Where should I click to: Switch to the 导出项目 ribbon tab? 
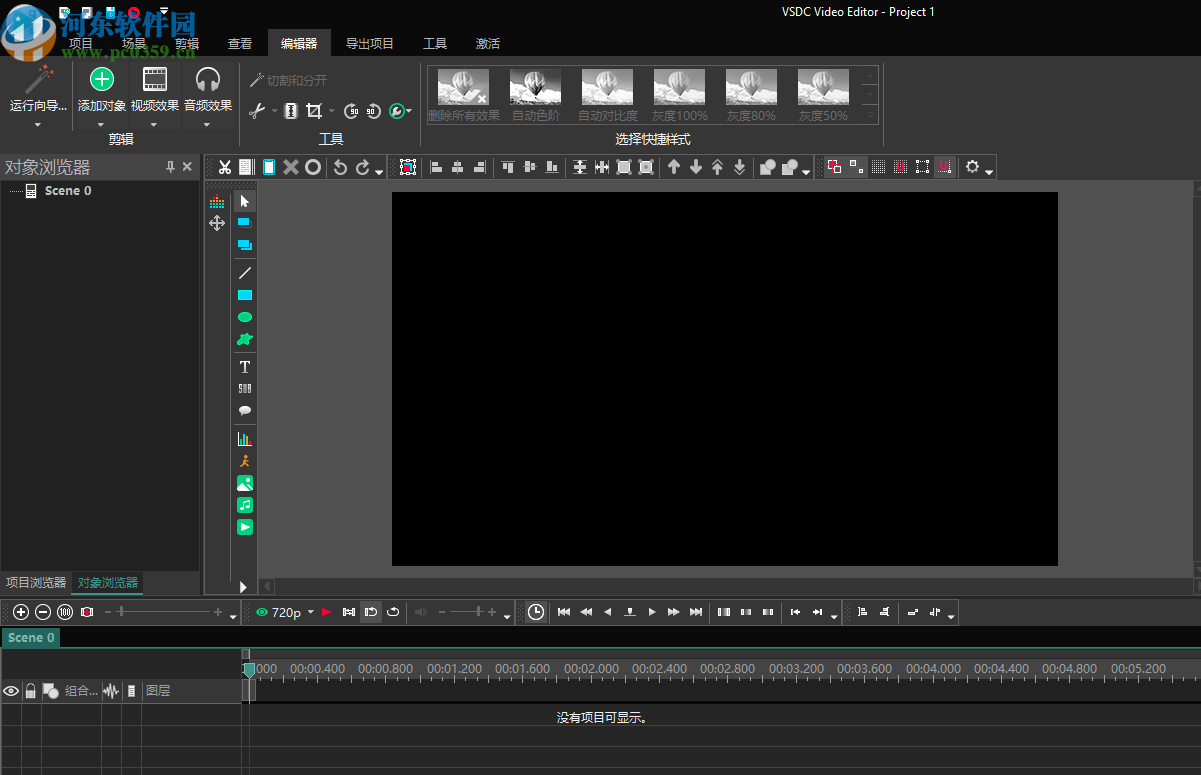369,43
